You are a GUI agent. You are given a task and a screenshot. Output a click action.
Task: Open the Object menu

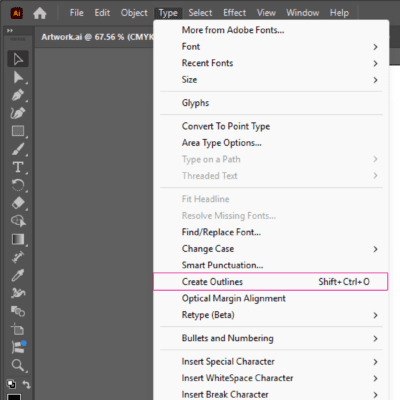point(134,13)
